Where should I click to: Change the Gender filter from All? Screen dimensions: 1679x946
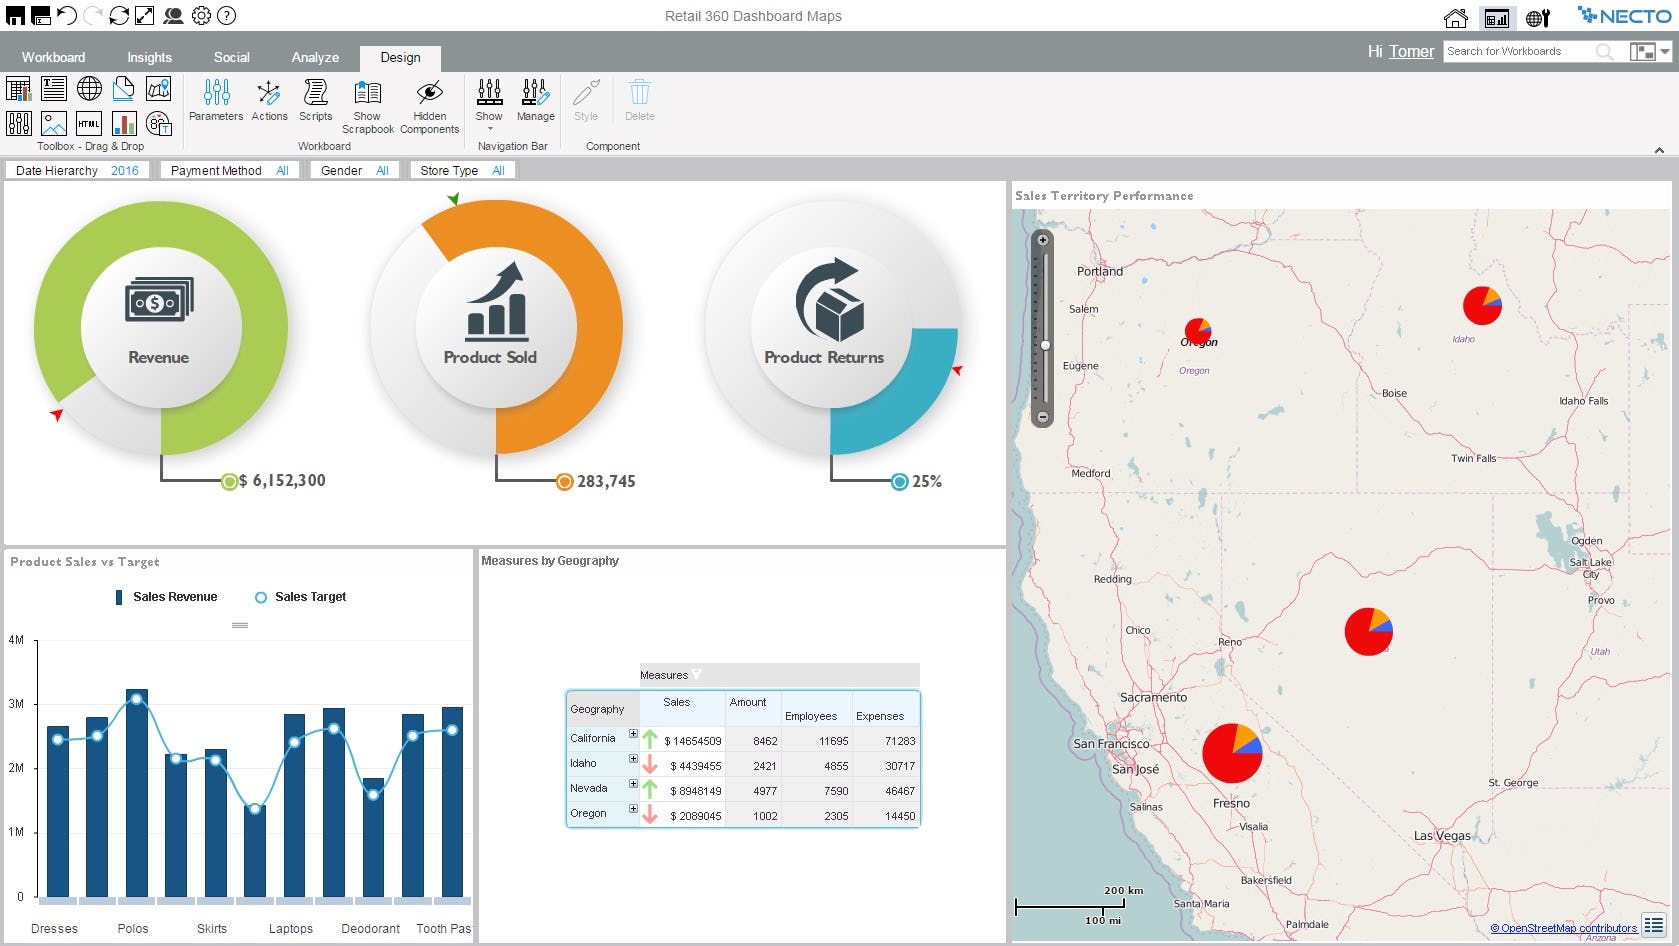(x=382, y=170)
